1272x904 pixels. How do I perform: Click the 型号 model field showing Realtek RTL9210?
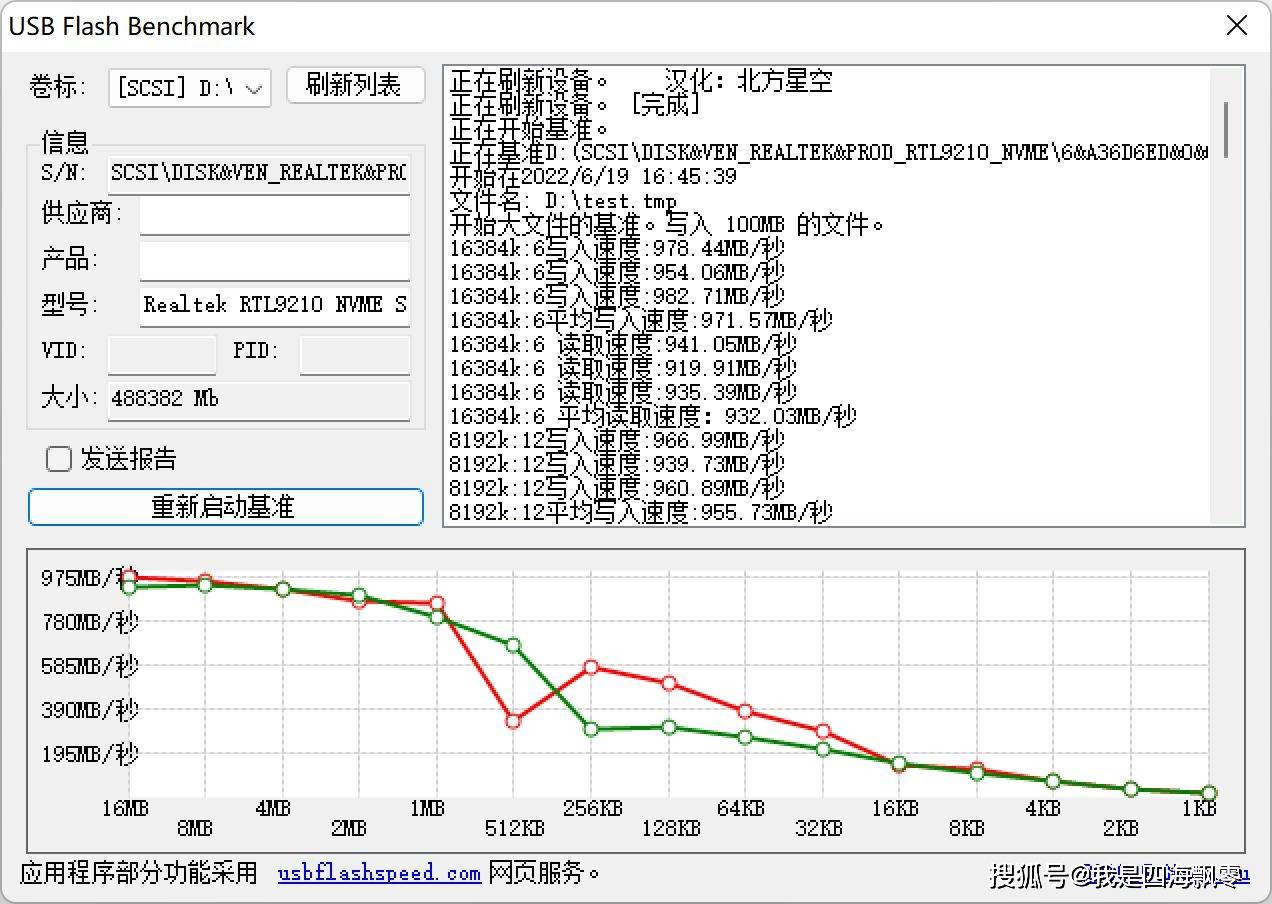click(275, 306)
